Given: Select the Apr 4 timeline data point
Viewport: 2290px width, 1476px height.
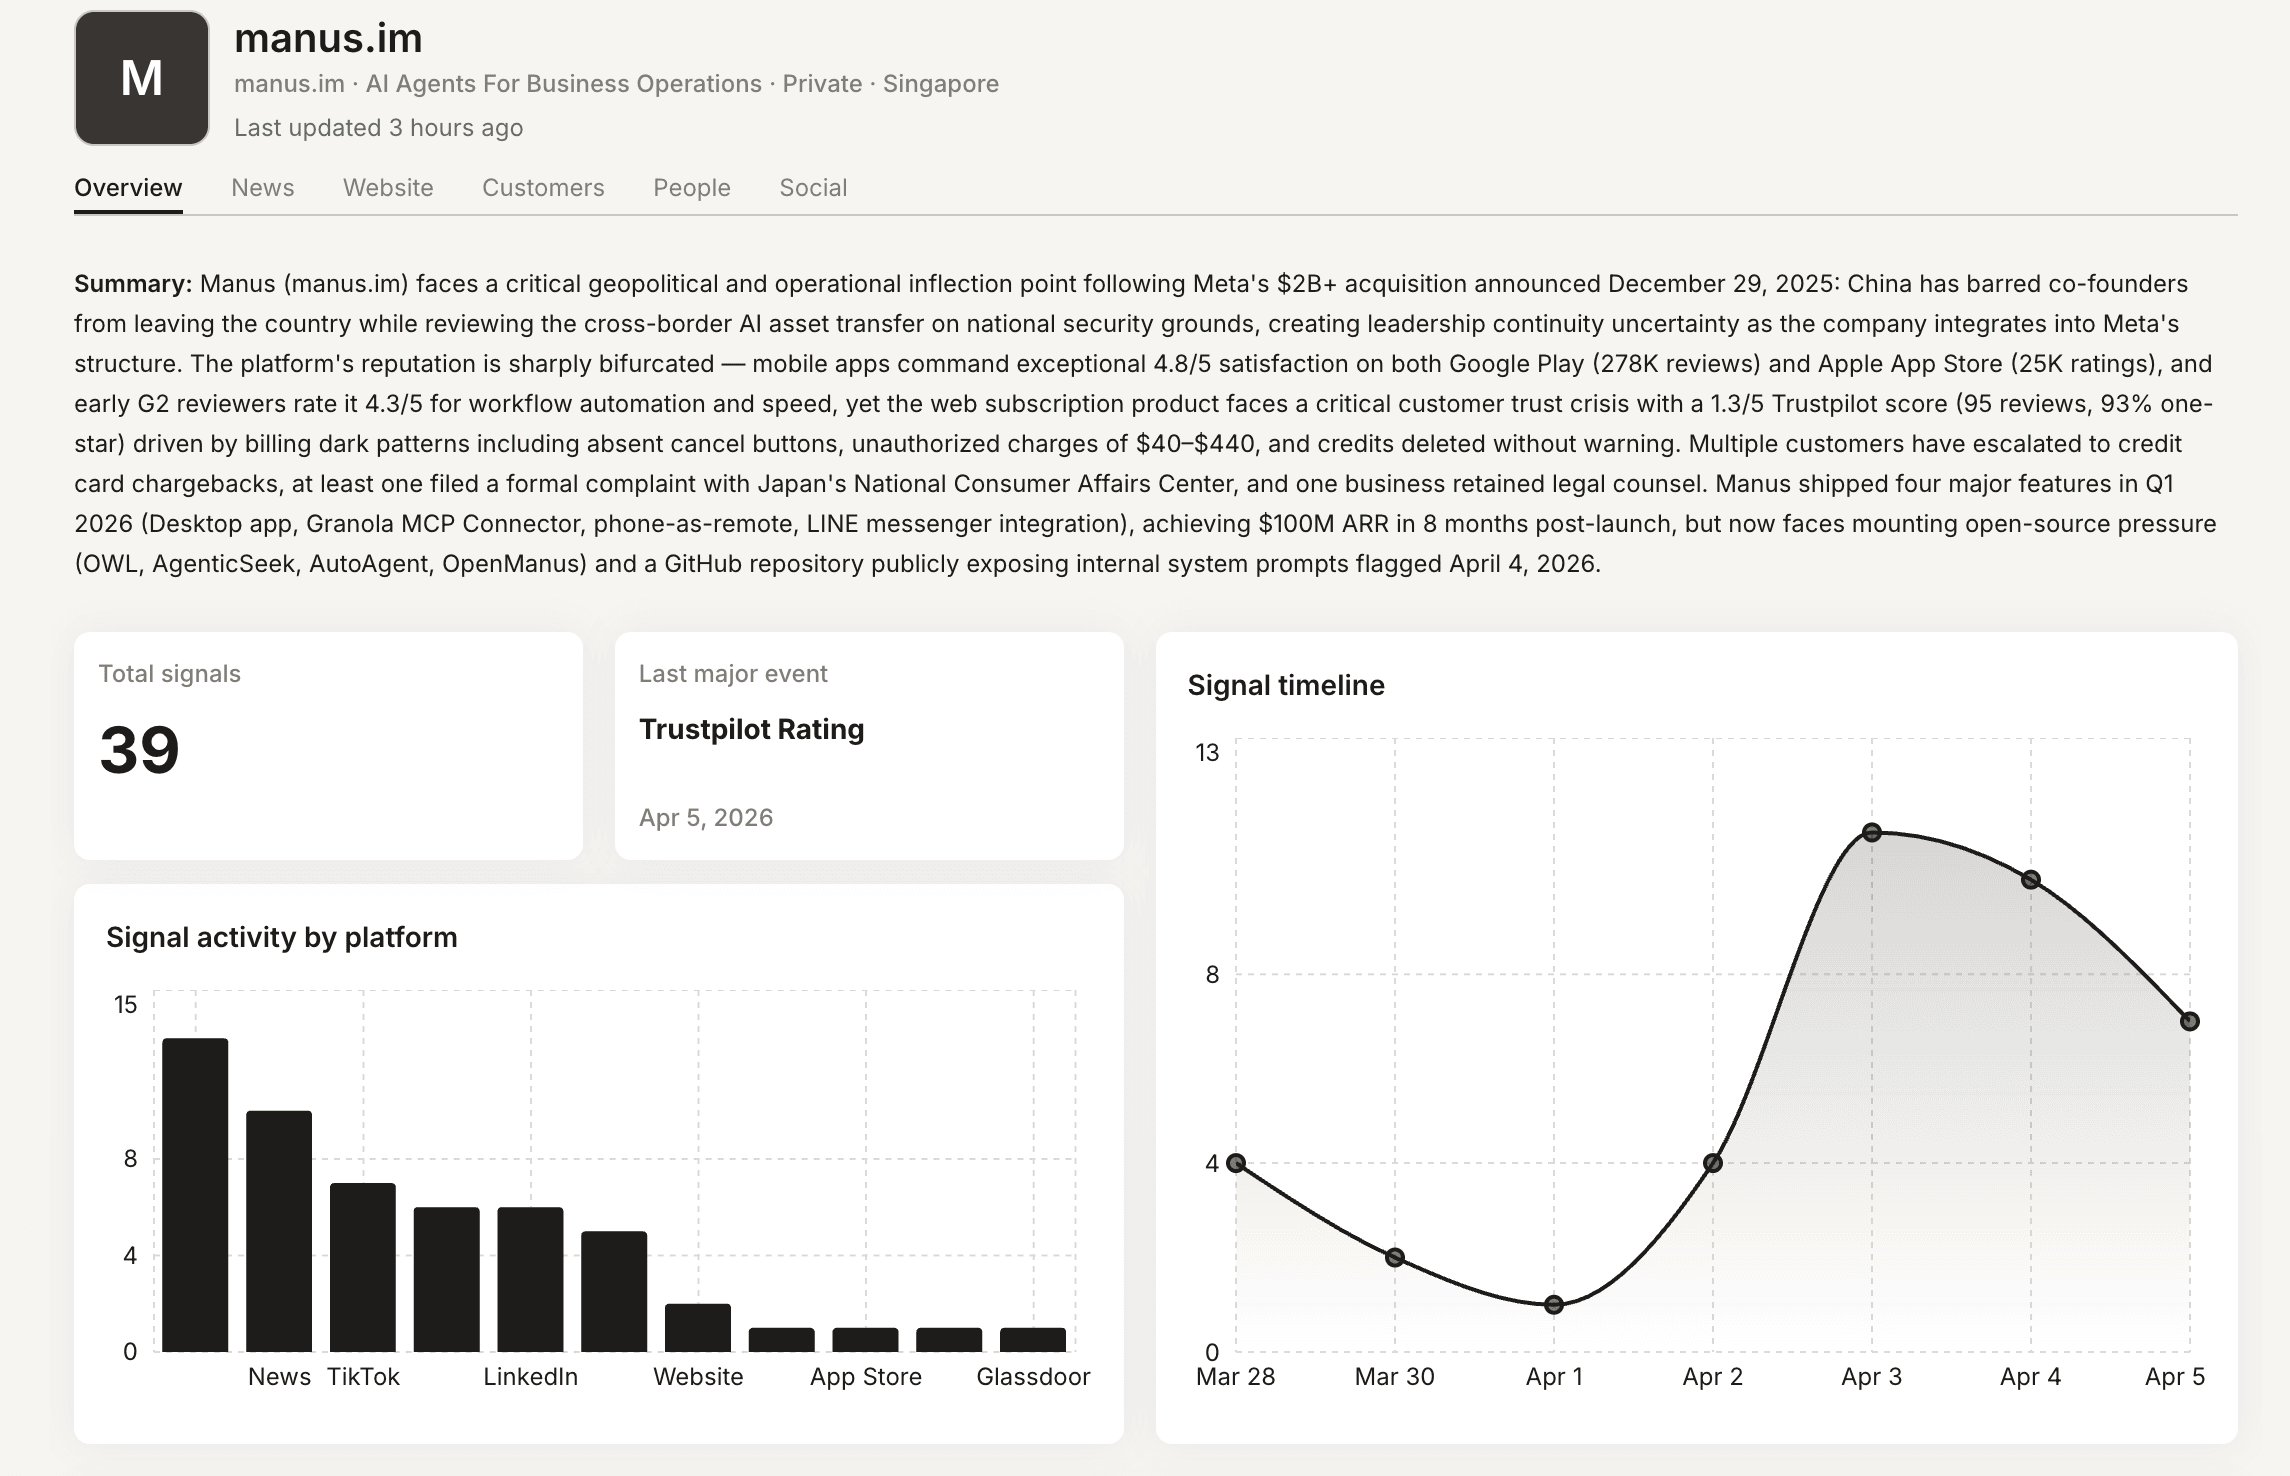Looking at the screenshot, I should click(2031, 880).
